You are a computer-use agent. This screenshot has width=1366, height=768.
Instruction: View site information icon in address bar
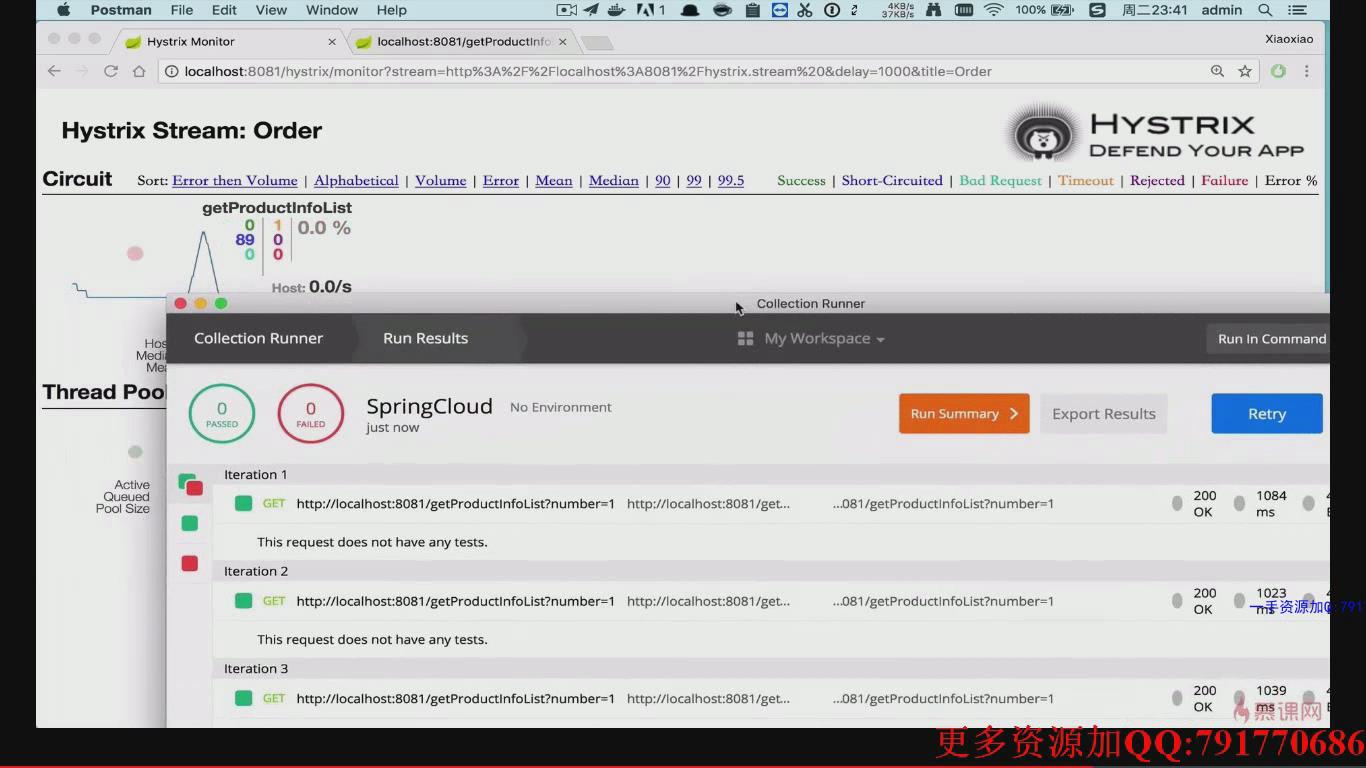172,71
